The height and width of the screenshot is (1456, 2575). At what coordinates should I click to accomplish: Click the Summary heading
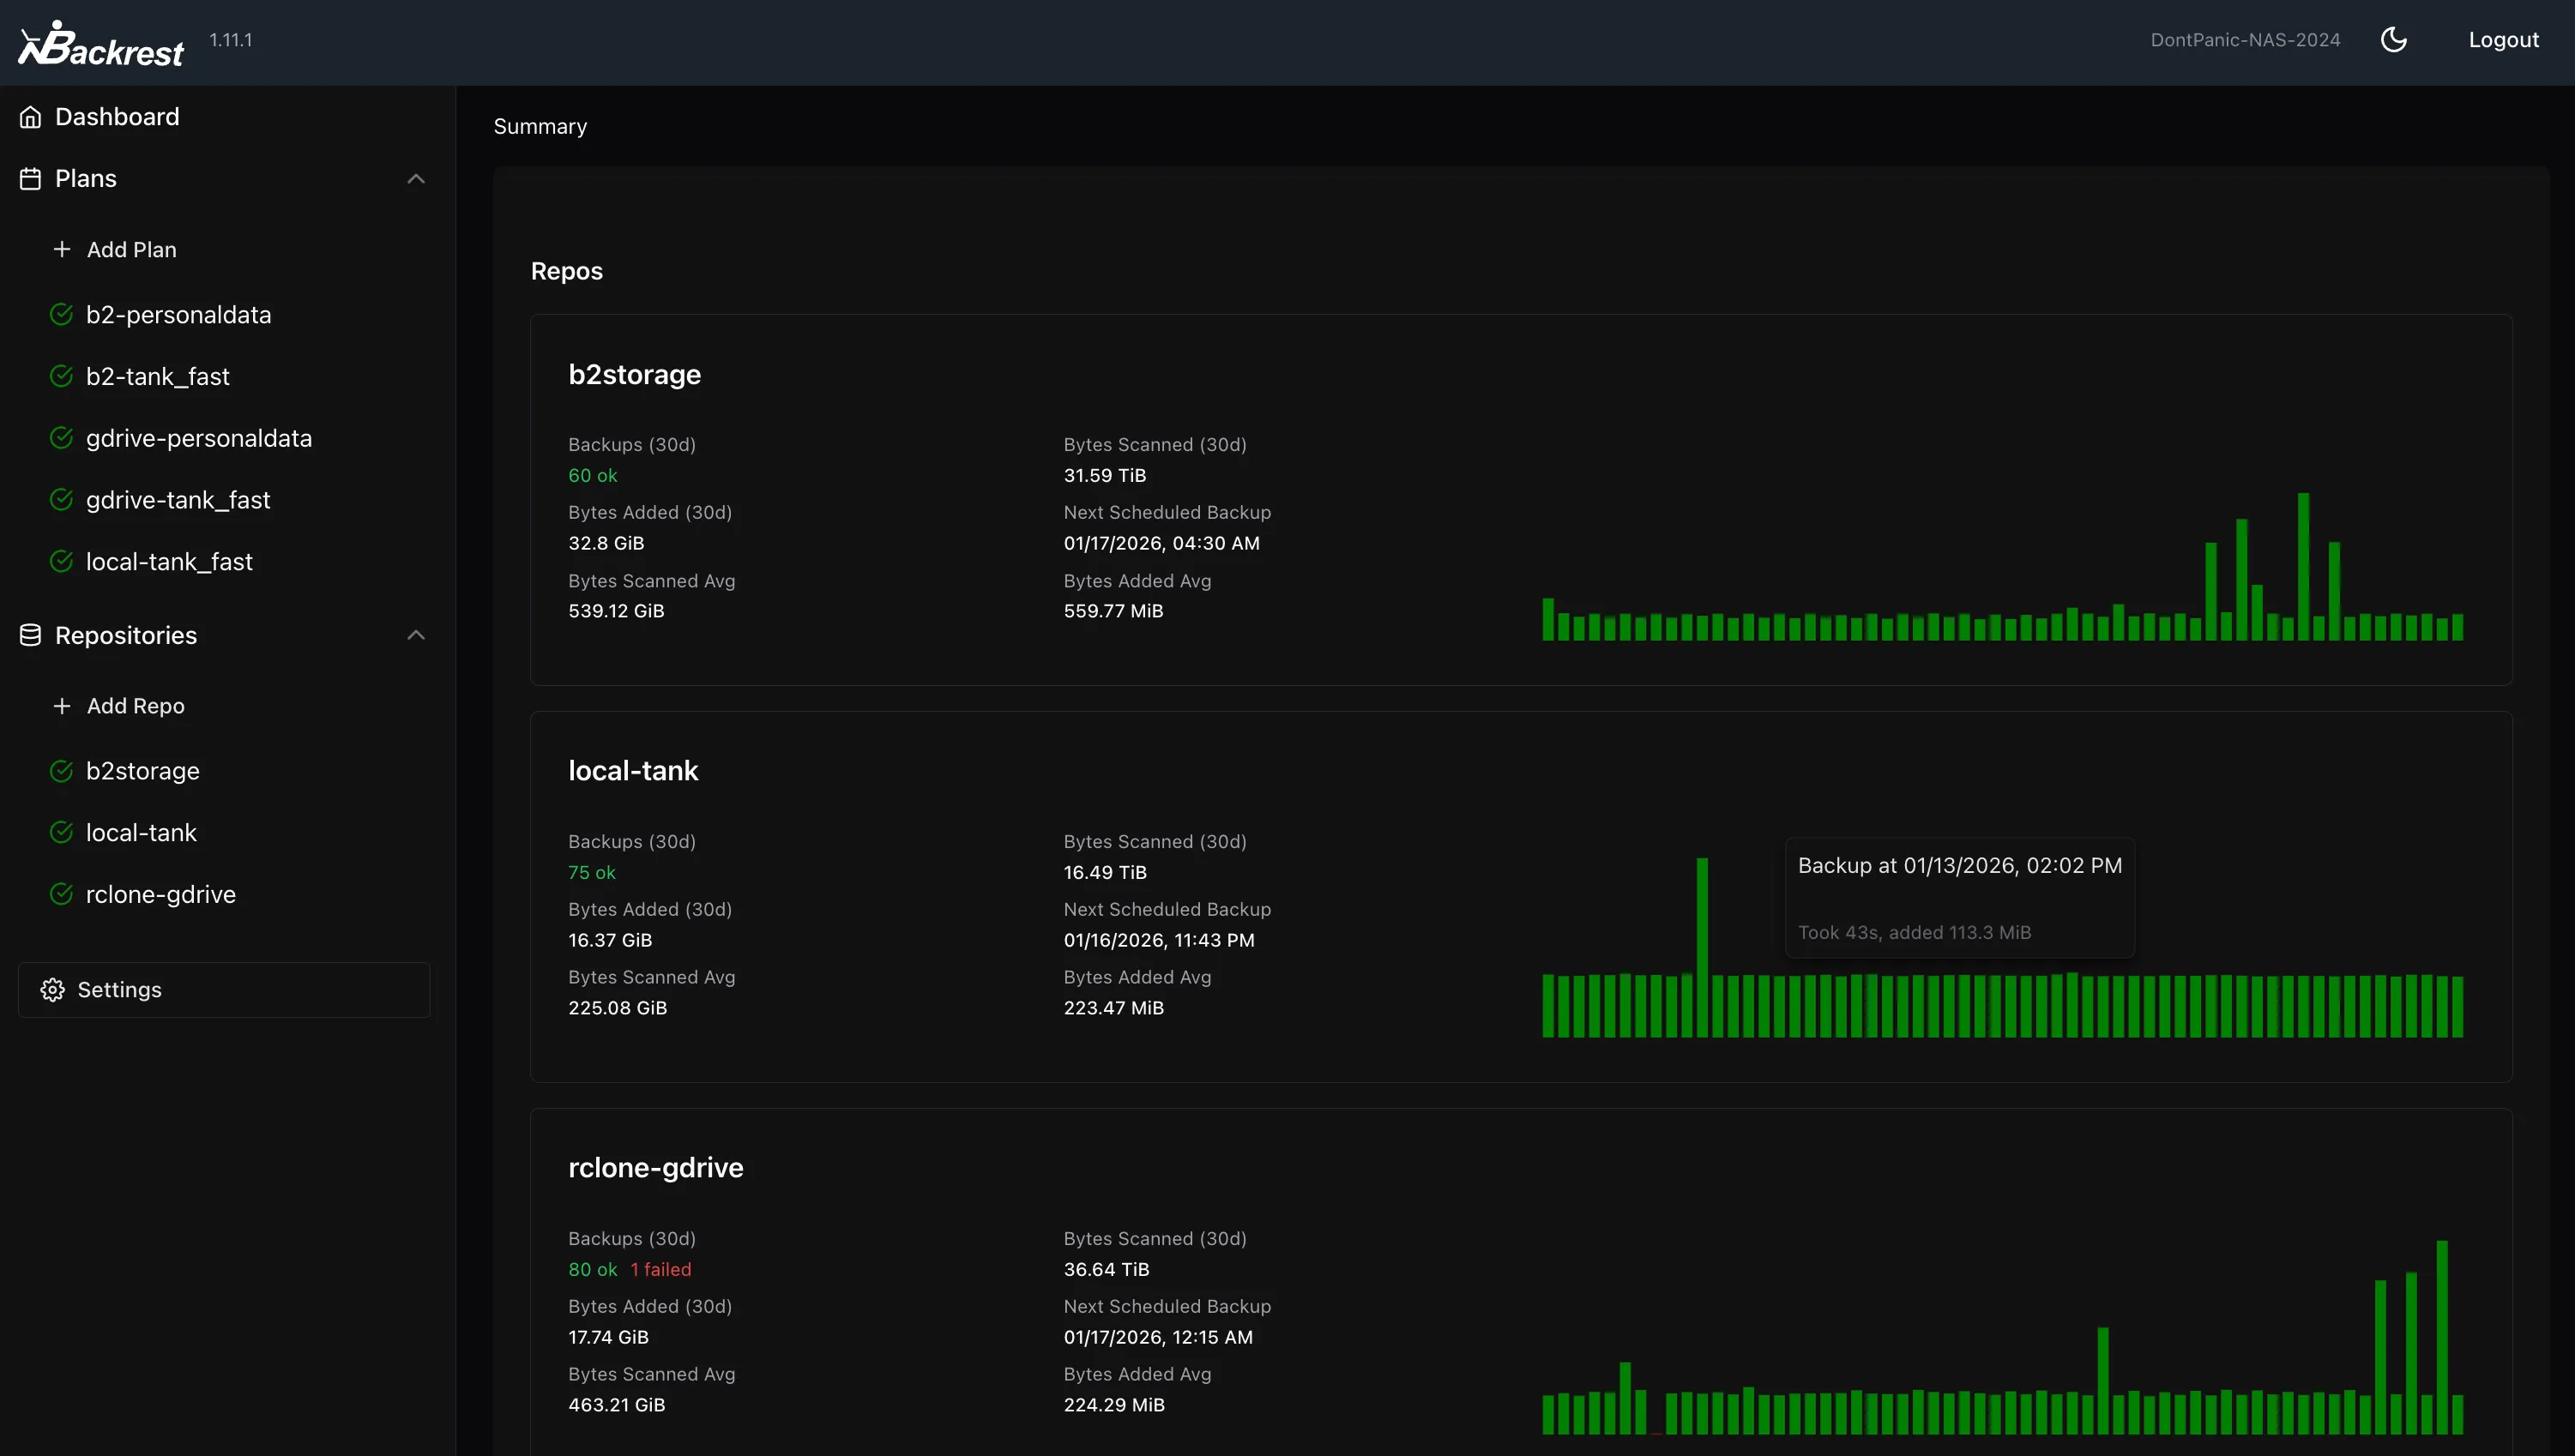(540, 127)
